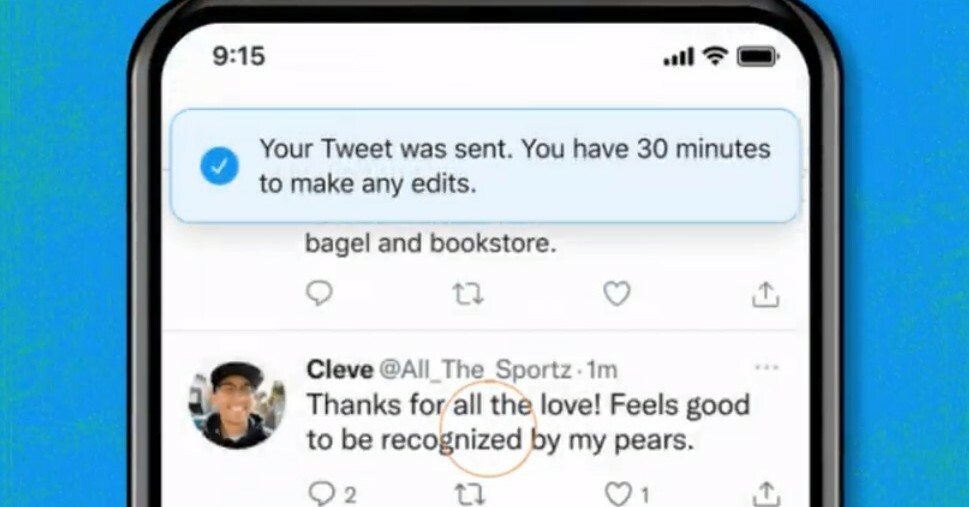Image resolution: width=969 pixels, height=507 pixels.
Task: Open Cleve's 'Thanks for all the love' tweet
Action: pos(528,423)
